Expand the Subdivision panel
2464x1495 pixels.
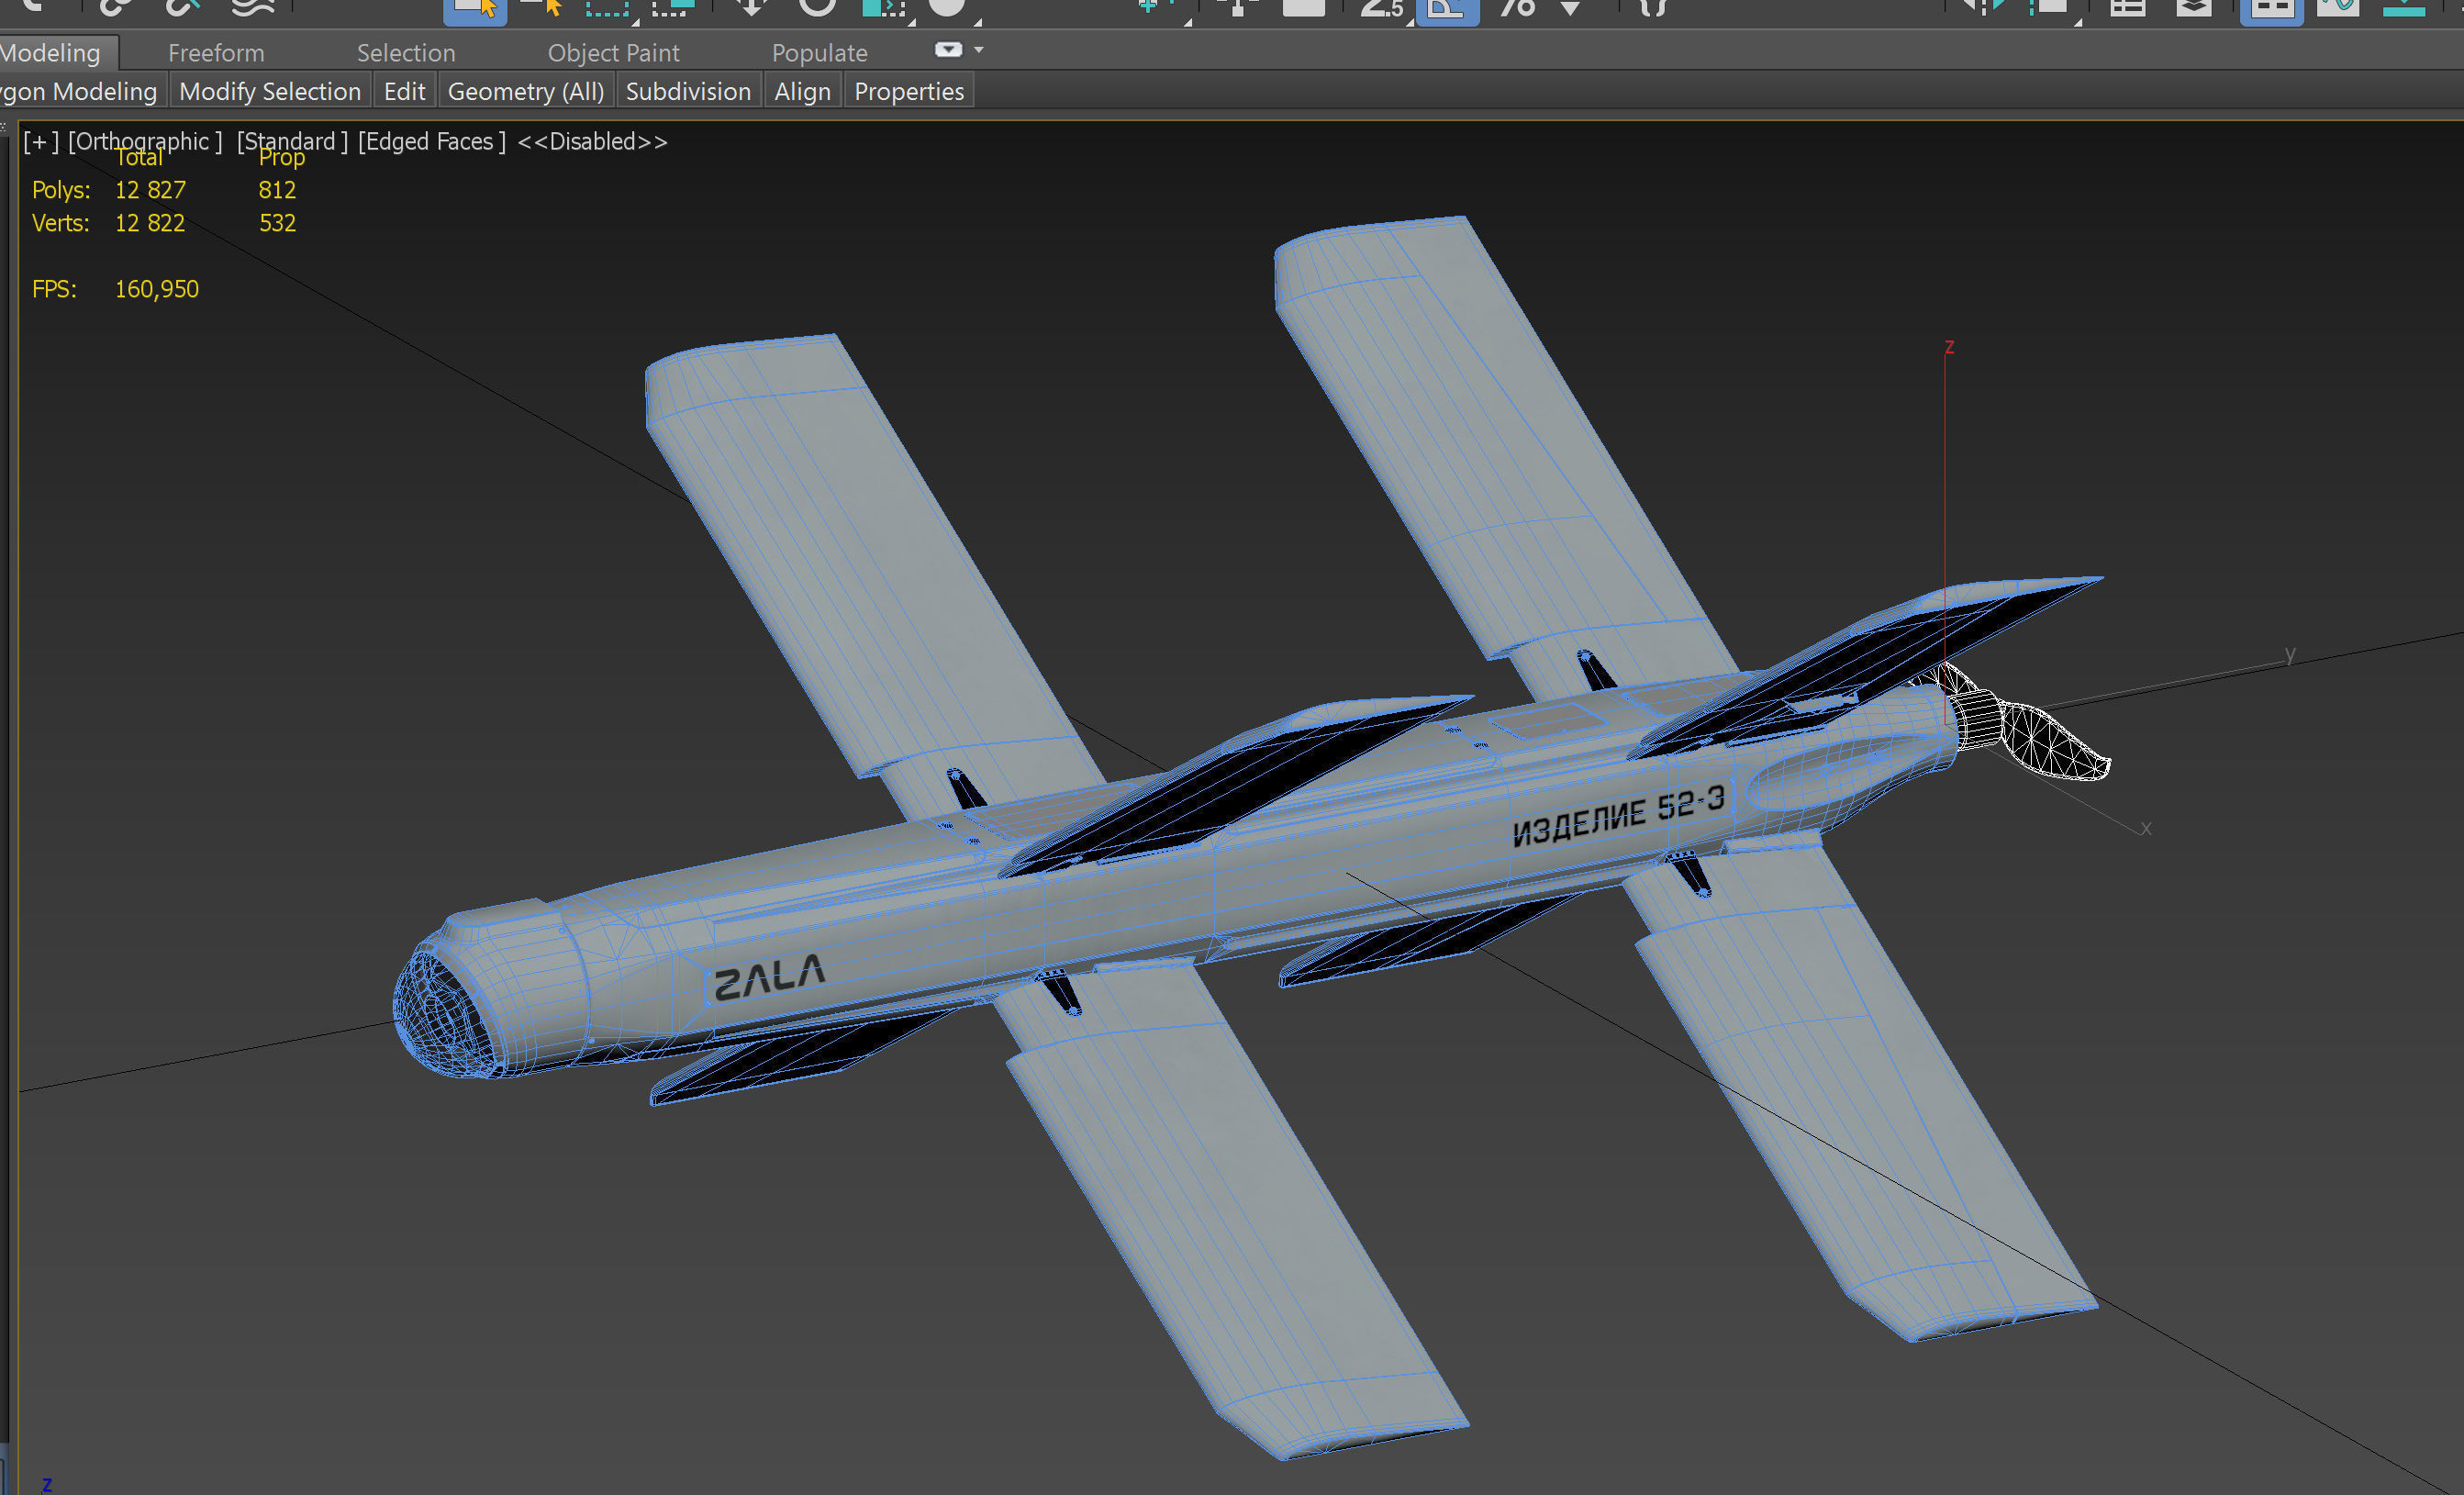coord(688,91)
